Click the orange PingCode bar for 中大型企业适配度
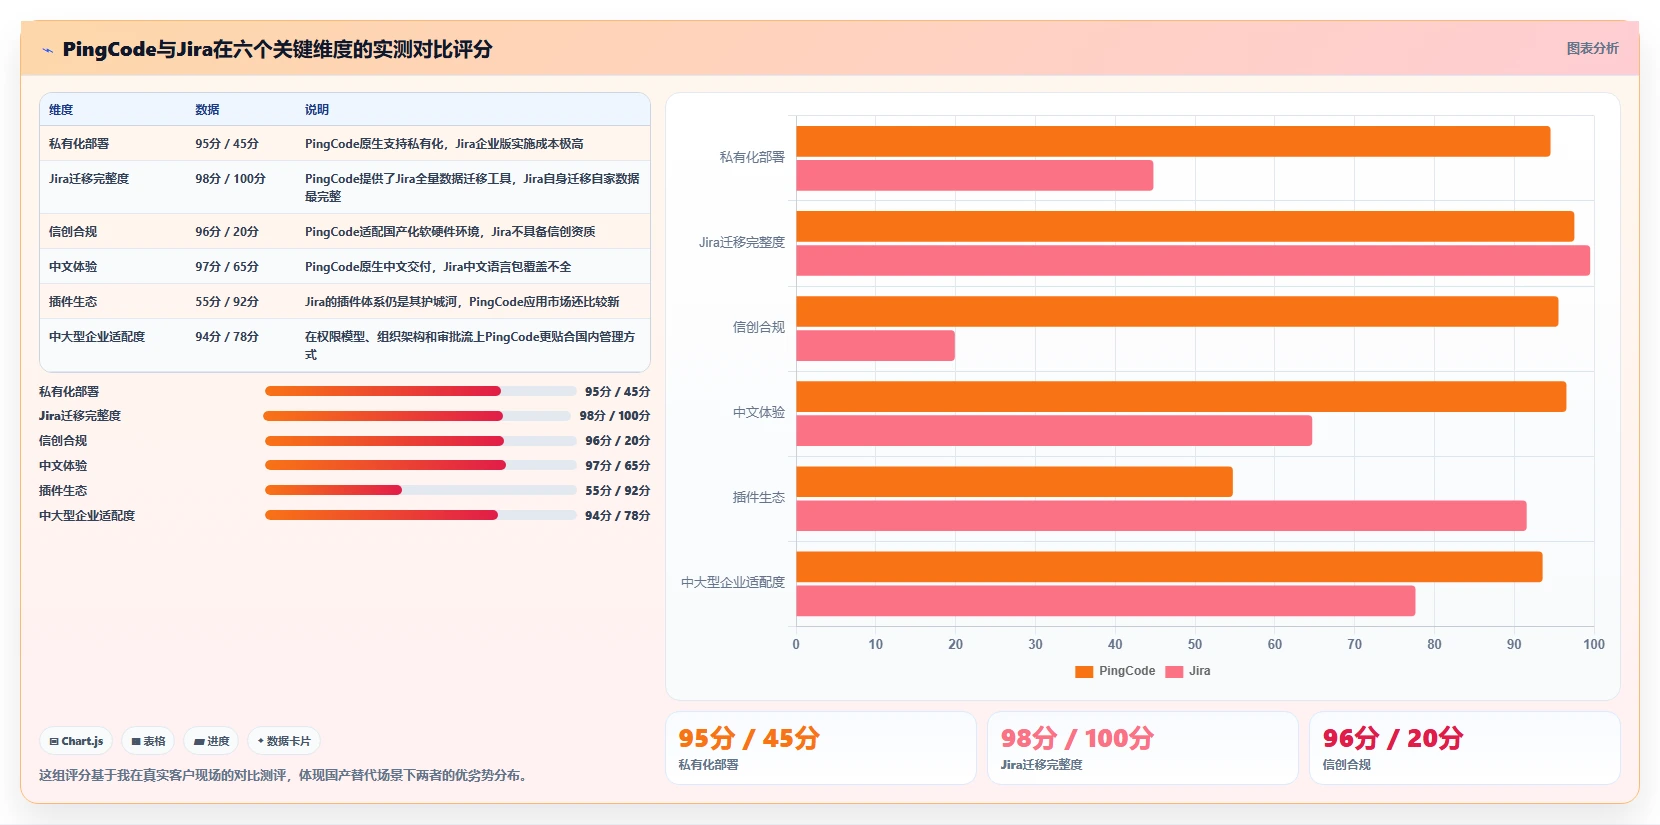 click(1169, 567)
